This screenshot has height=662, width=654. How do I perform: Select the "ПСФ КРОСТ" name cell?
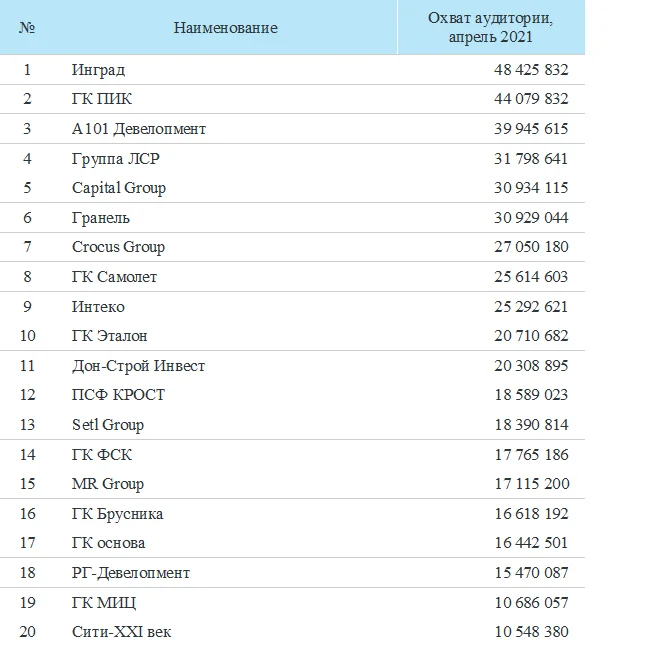click(118, 395)
